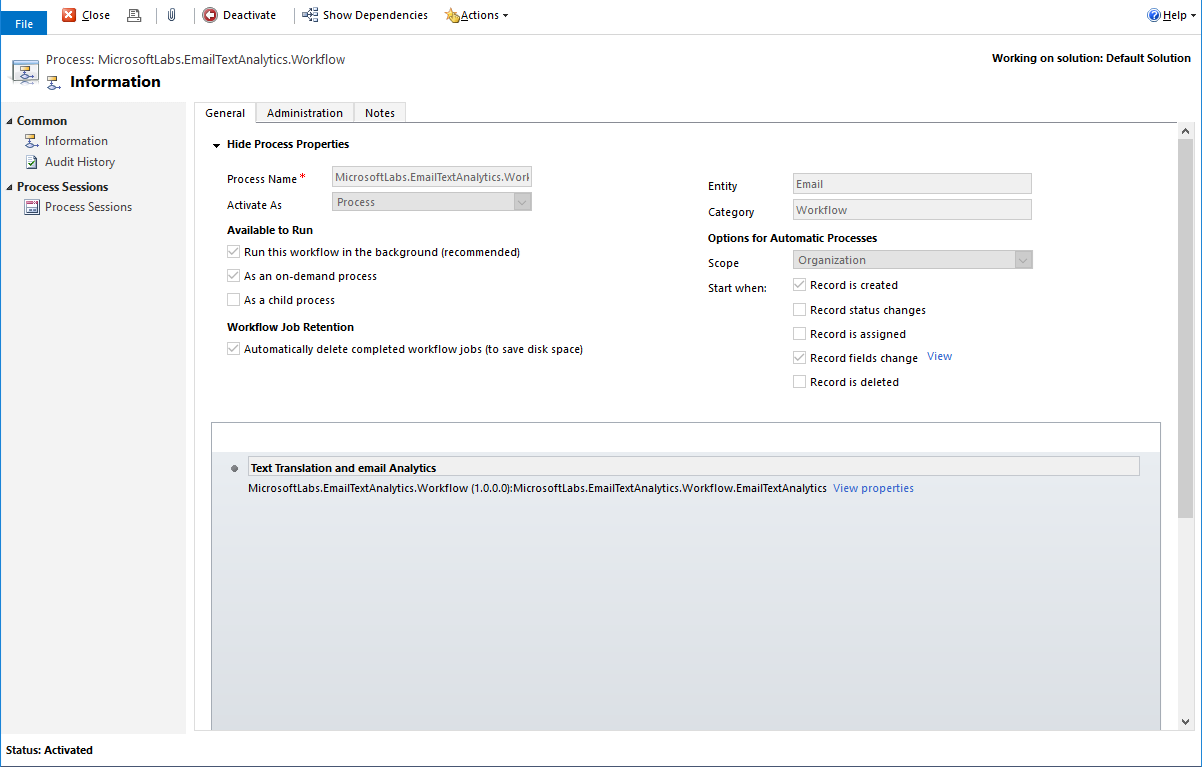The width and height of the screenshot is (1202, 767).
Task: Click Working on solution: Default Solution text
Action: coord(1091,58)
